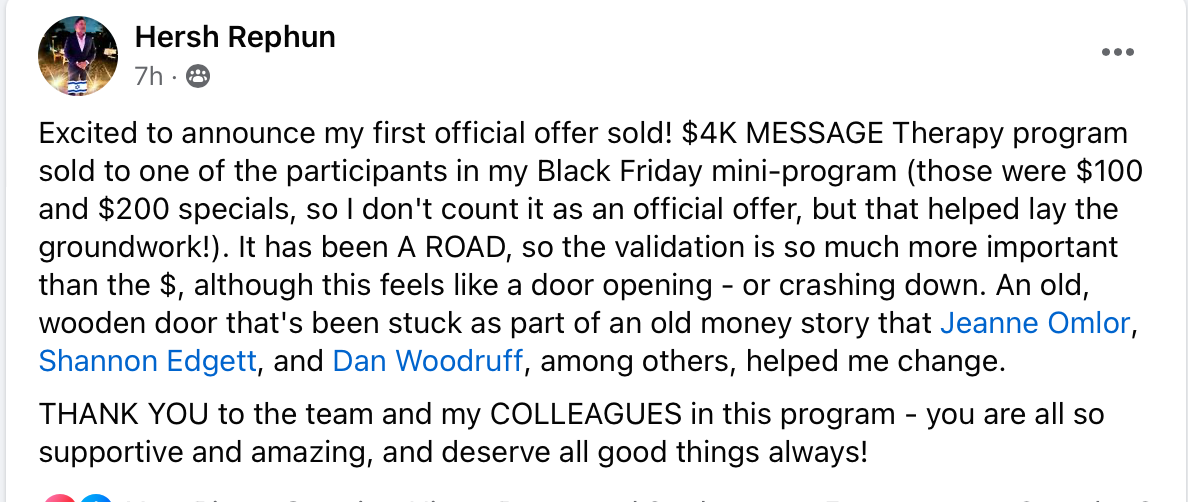Click the 7h post timestamp
This screenshot has height=502, width=1188.
click(148, 77)
